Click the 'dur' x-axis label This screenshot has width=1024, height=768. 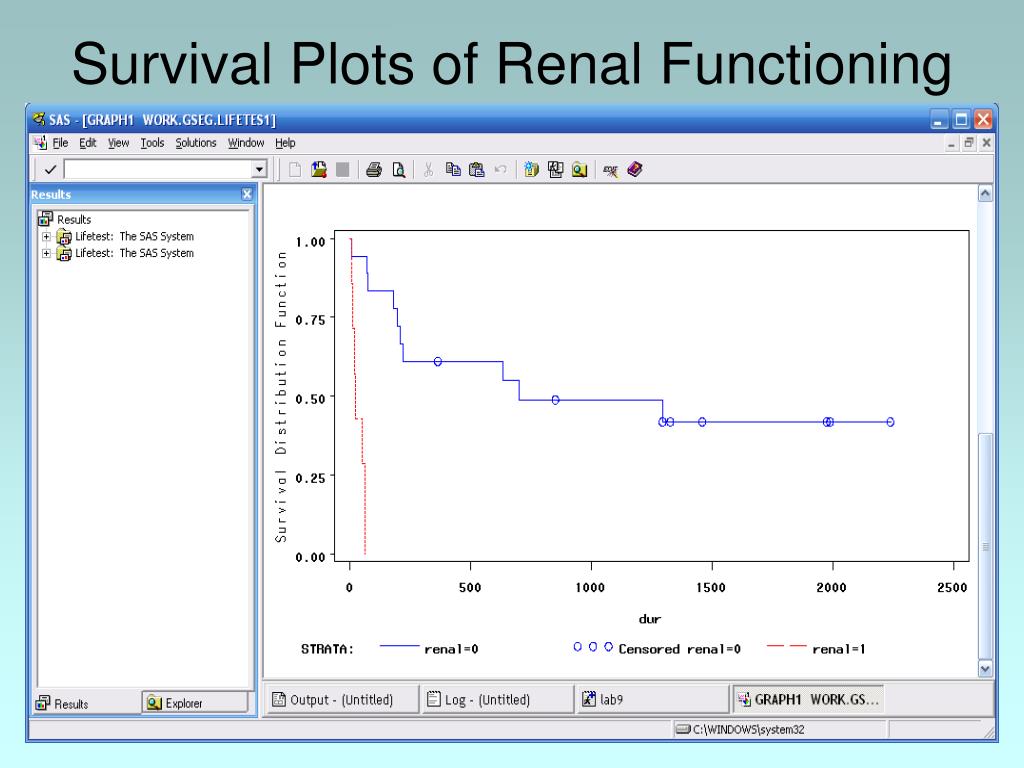click(650, 619)
